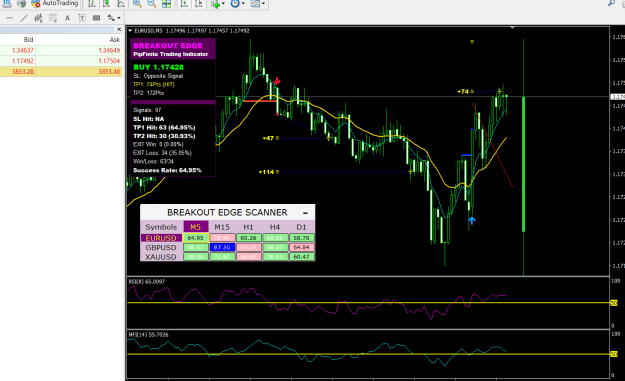625x381 pixels.
Task: Select the D1 timeframe in scanner
Action: (301, 227)
